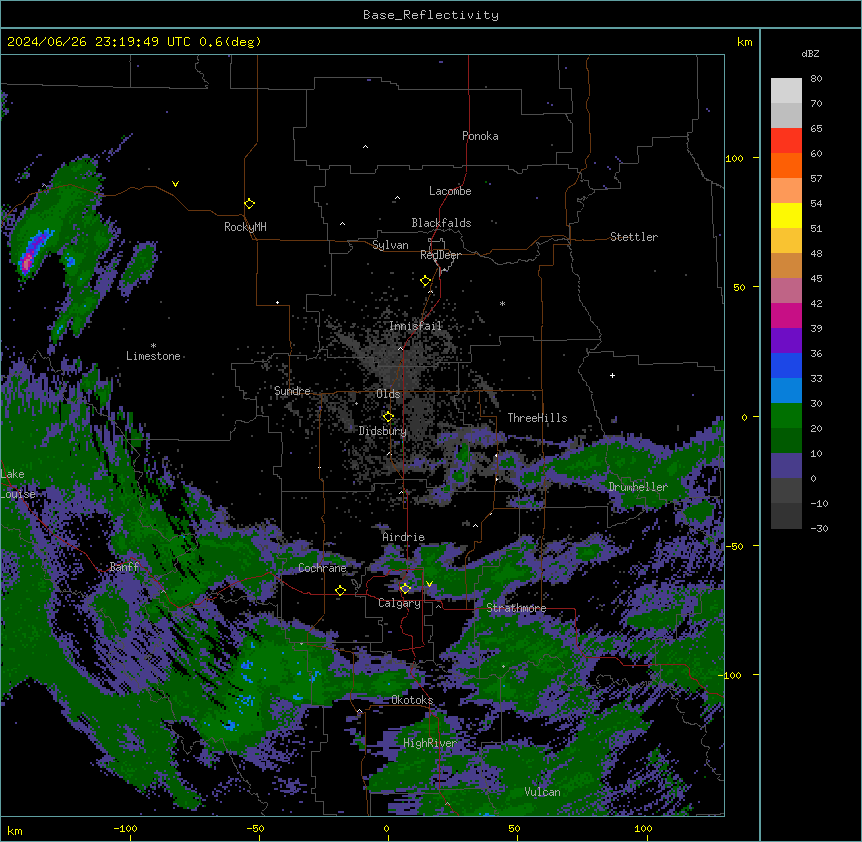The height and width of the screenshot is (842, 862).
Task: Click the Didsbury label
Action: 382,431
